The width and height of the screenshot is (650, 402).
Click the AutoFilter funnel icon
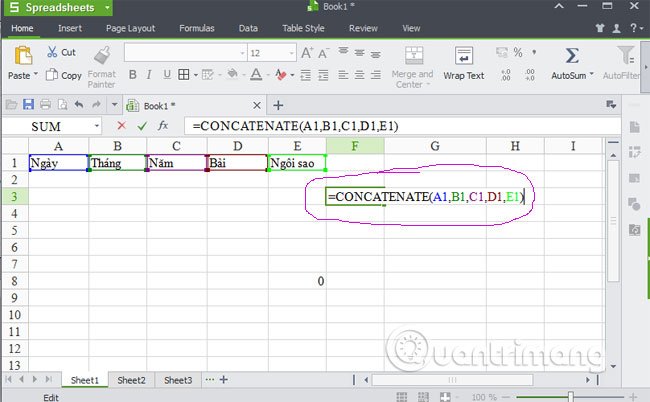626,55
